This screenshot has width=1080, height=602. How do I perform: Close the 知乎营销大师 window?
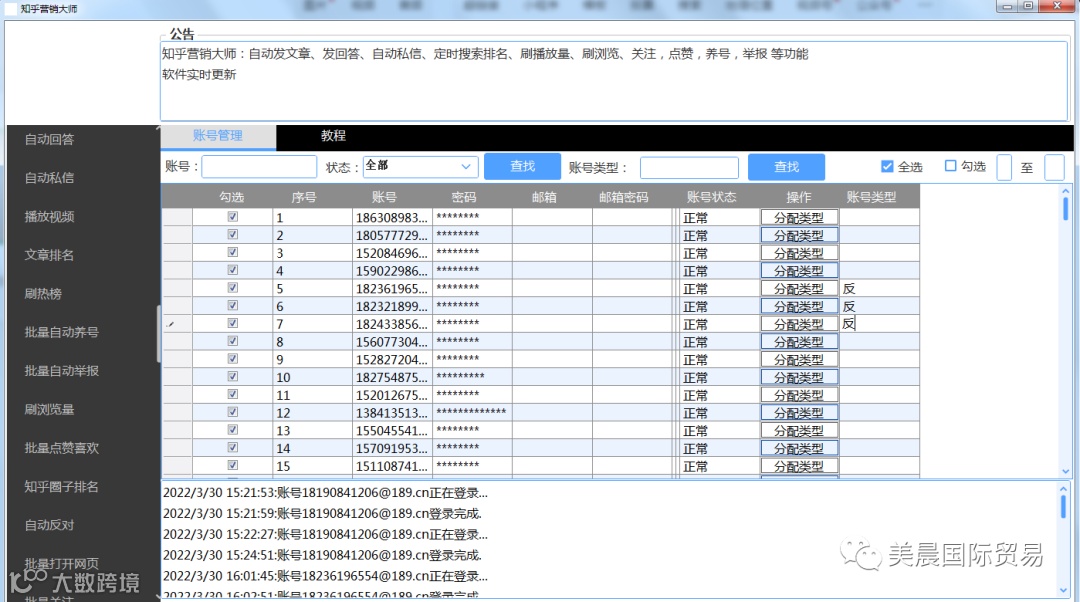1057,6
